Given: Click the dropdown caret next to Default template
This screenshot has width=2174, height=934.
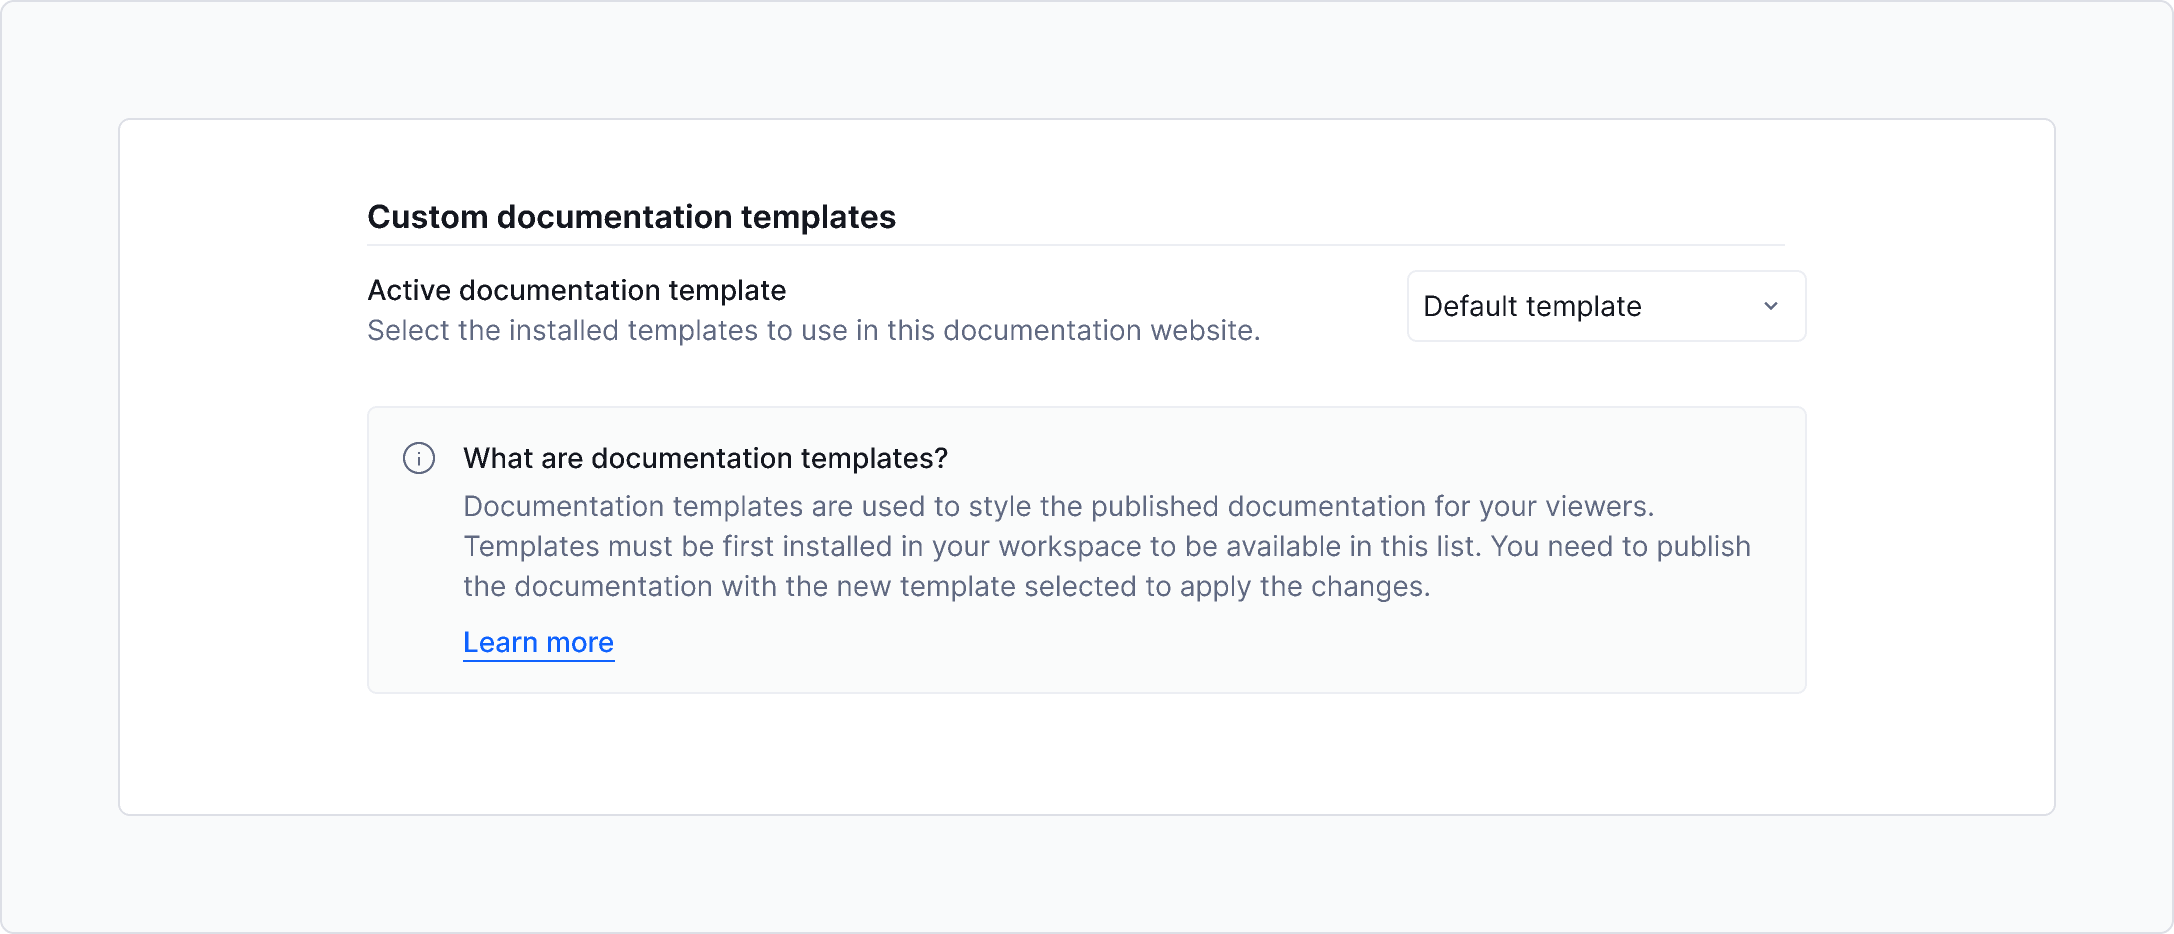Looking at the screenshot, I should pos(1771,306).
